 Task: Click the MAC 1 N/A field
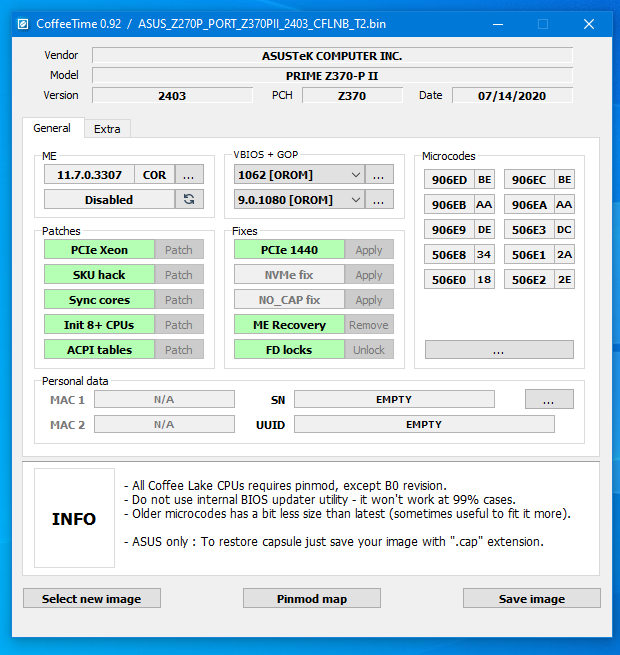(x=164, y=399)
